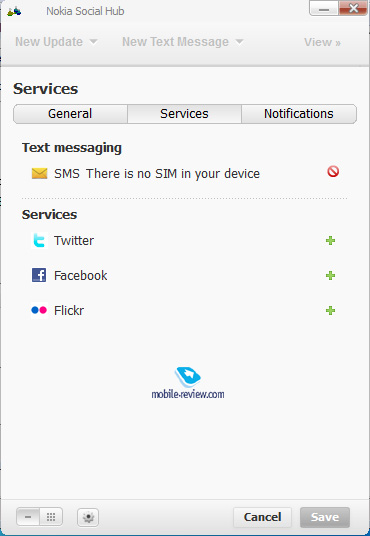Click the Flickr dots icon
This screenshot has width=370, height=536.
click(x=39, y=310)
